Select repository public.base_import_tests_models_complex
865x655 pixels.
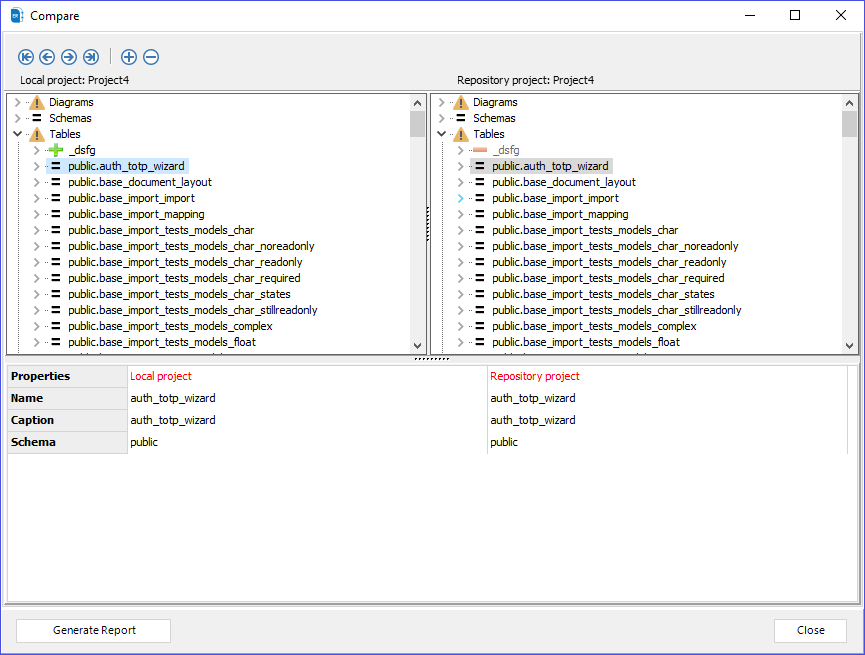pos(594,326)
